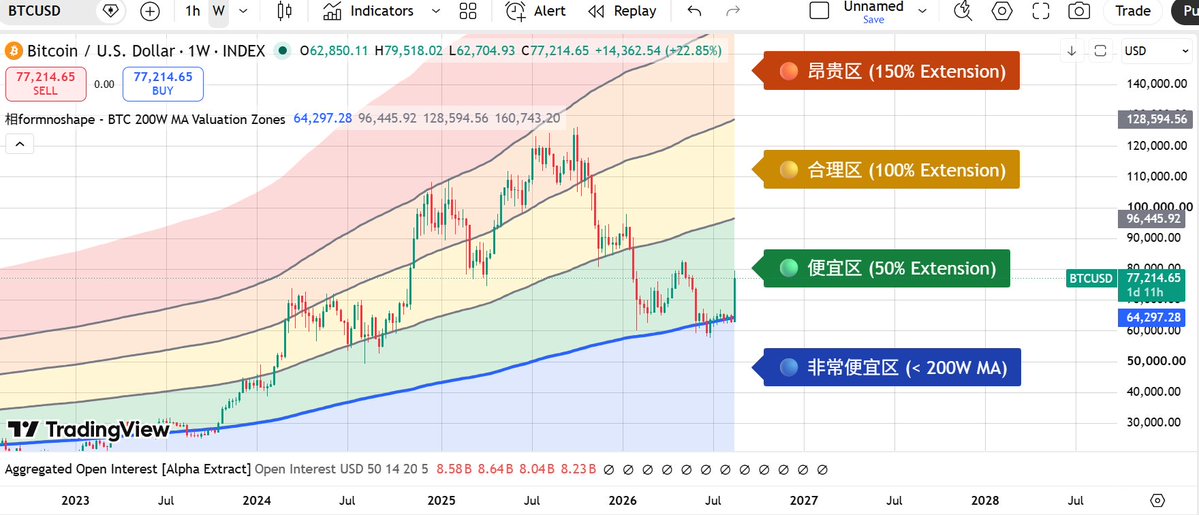This screenshot has width=1199, height=515.
Task: Select the Aggregated Open Interest indicator legend
Action: point(128,469)
